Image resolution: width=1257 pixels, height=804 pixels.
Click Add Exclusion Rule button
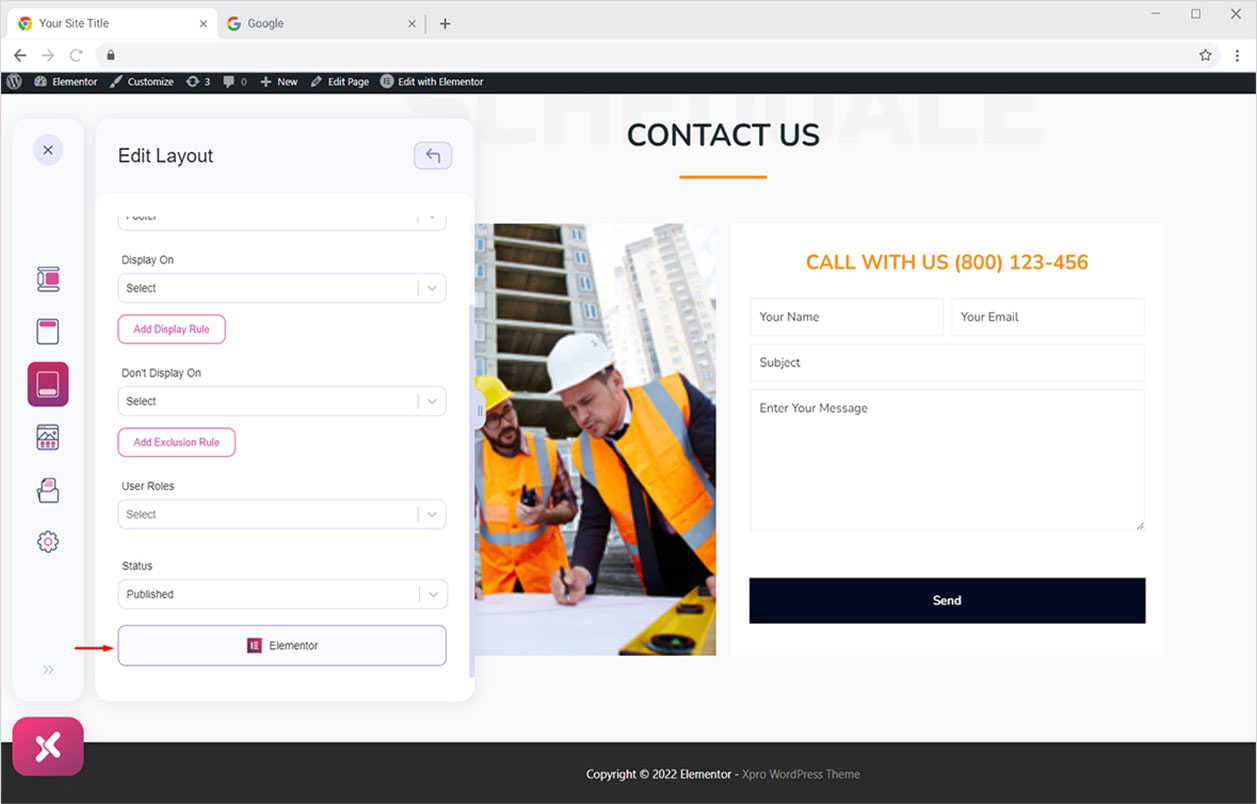pos(176,442)
